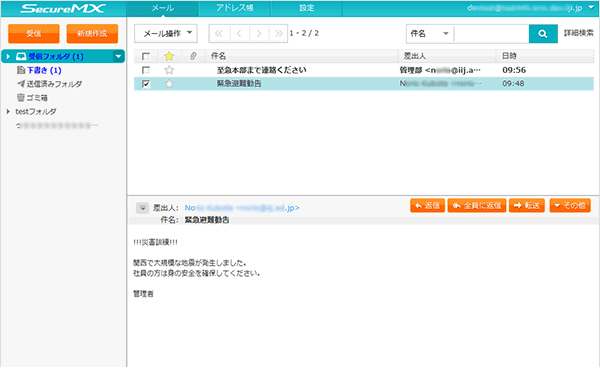Screen dimensions: 600x372
Task: Open the 送信済みフォルダ folder
Action: pos(54,84)
